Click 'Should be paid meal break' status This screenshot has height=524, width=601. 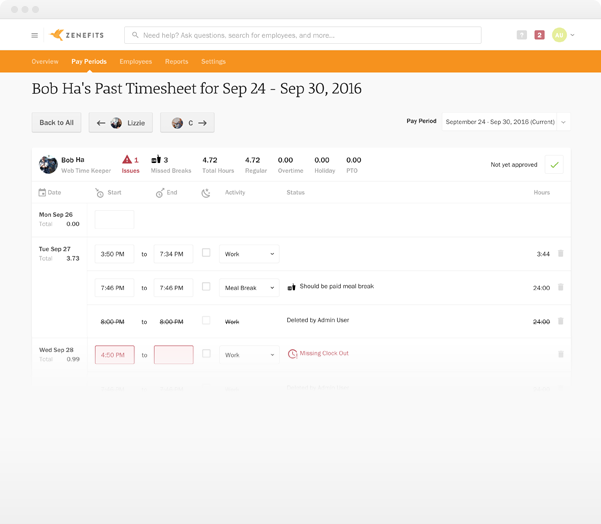pyautogui.click(x=337, y=286)
